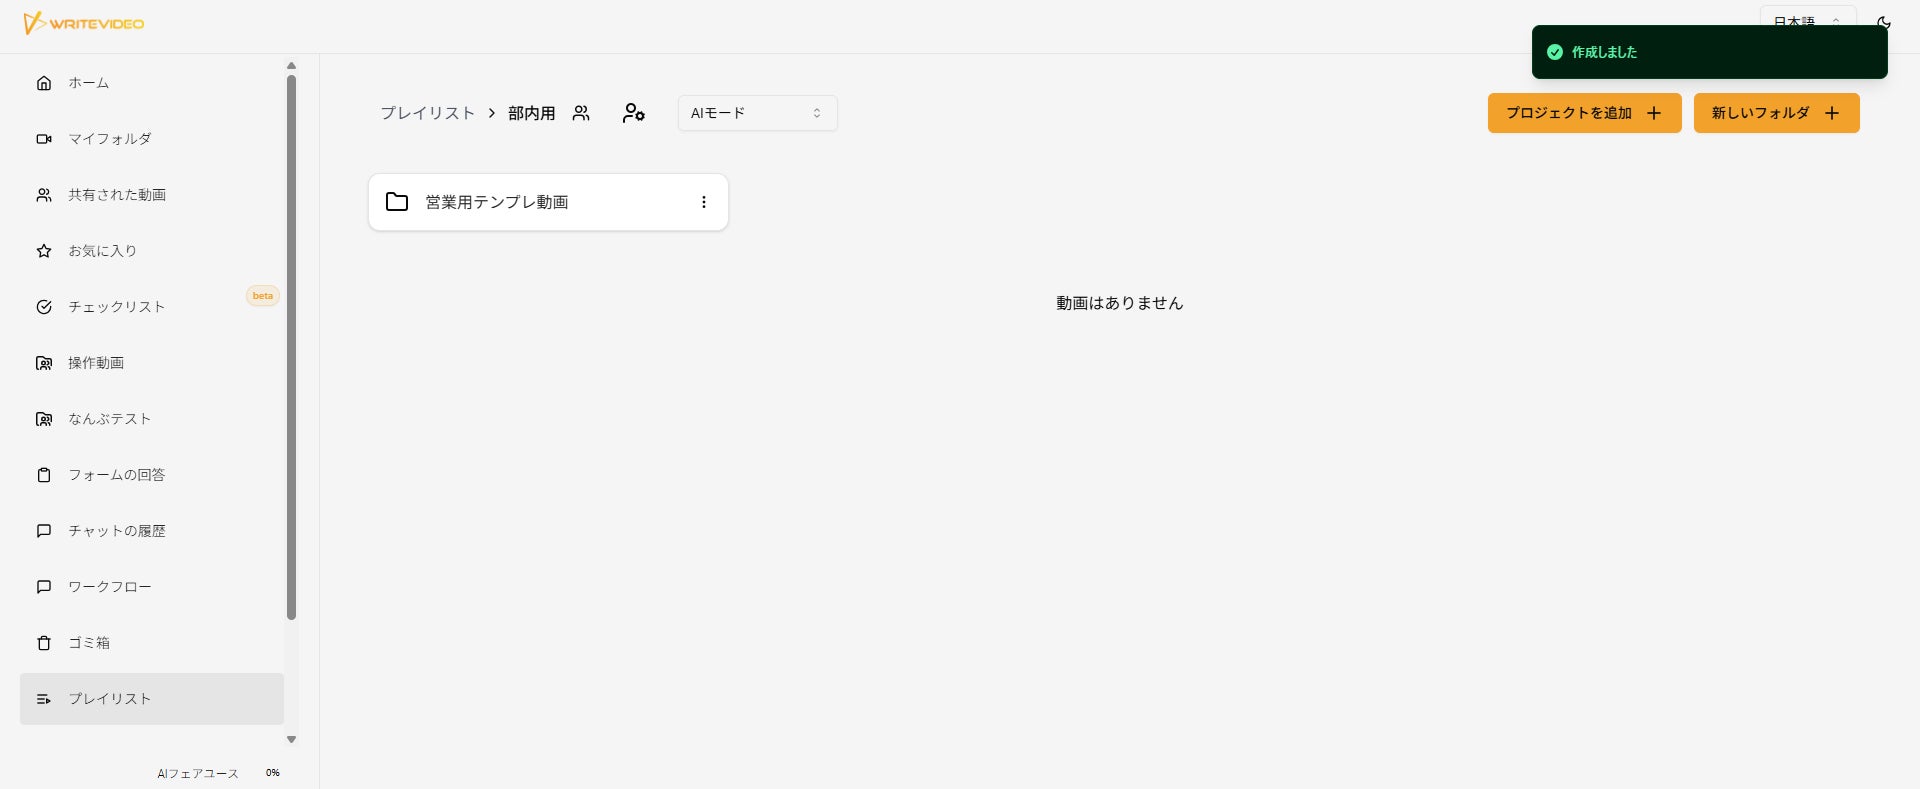Click the chat history bubble icon

coord(44,531)
